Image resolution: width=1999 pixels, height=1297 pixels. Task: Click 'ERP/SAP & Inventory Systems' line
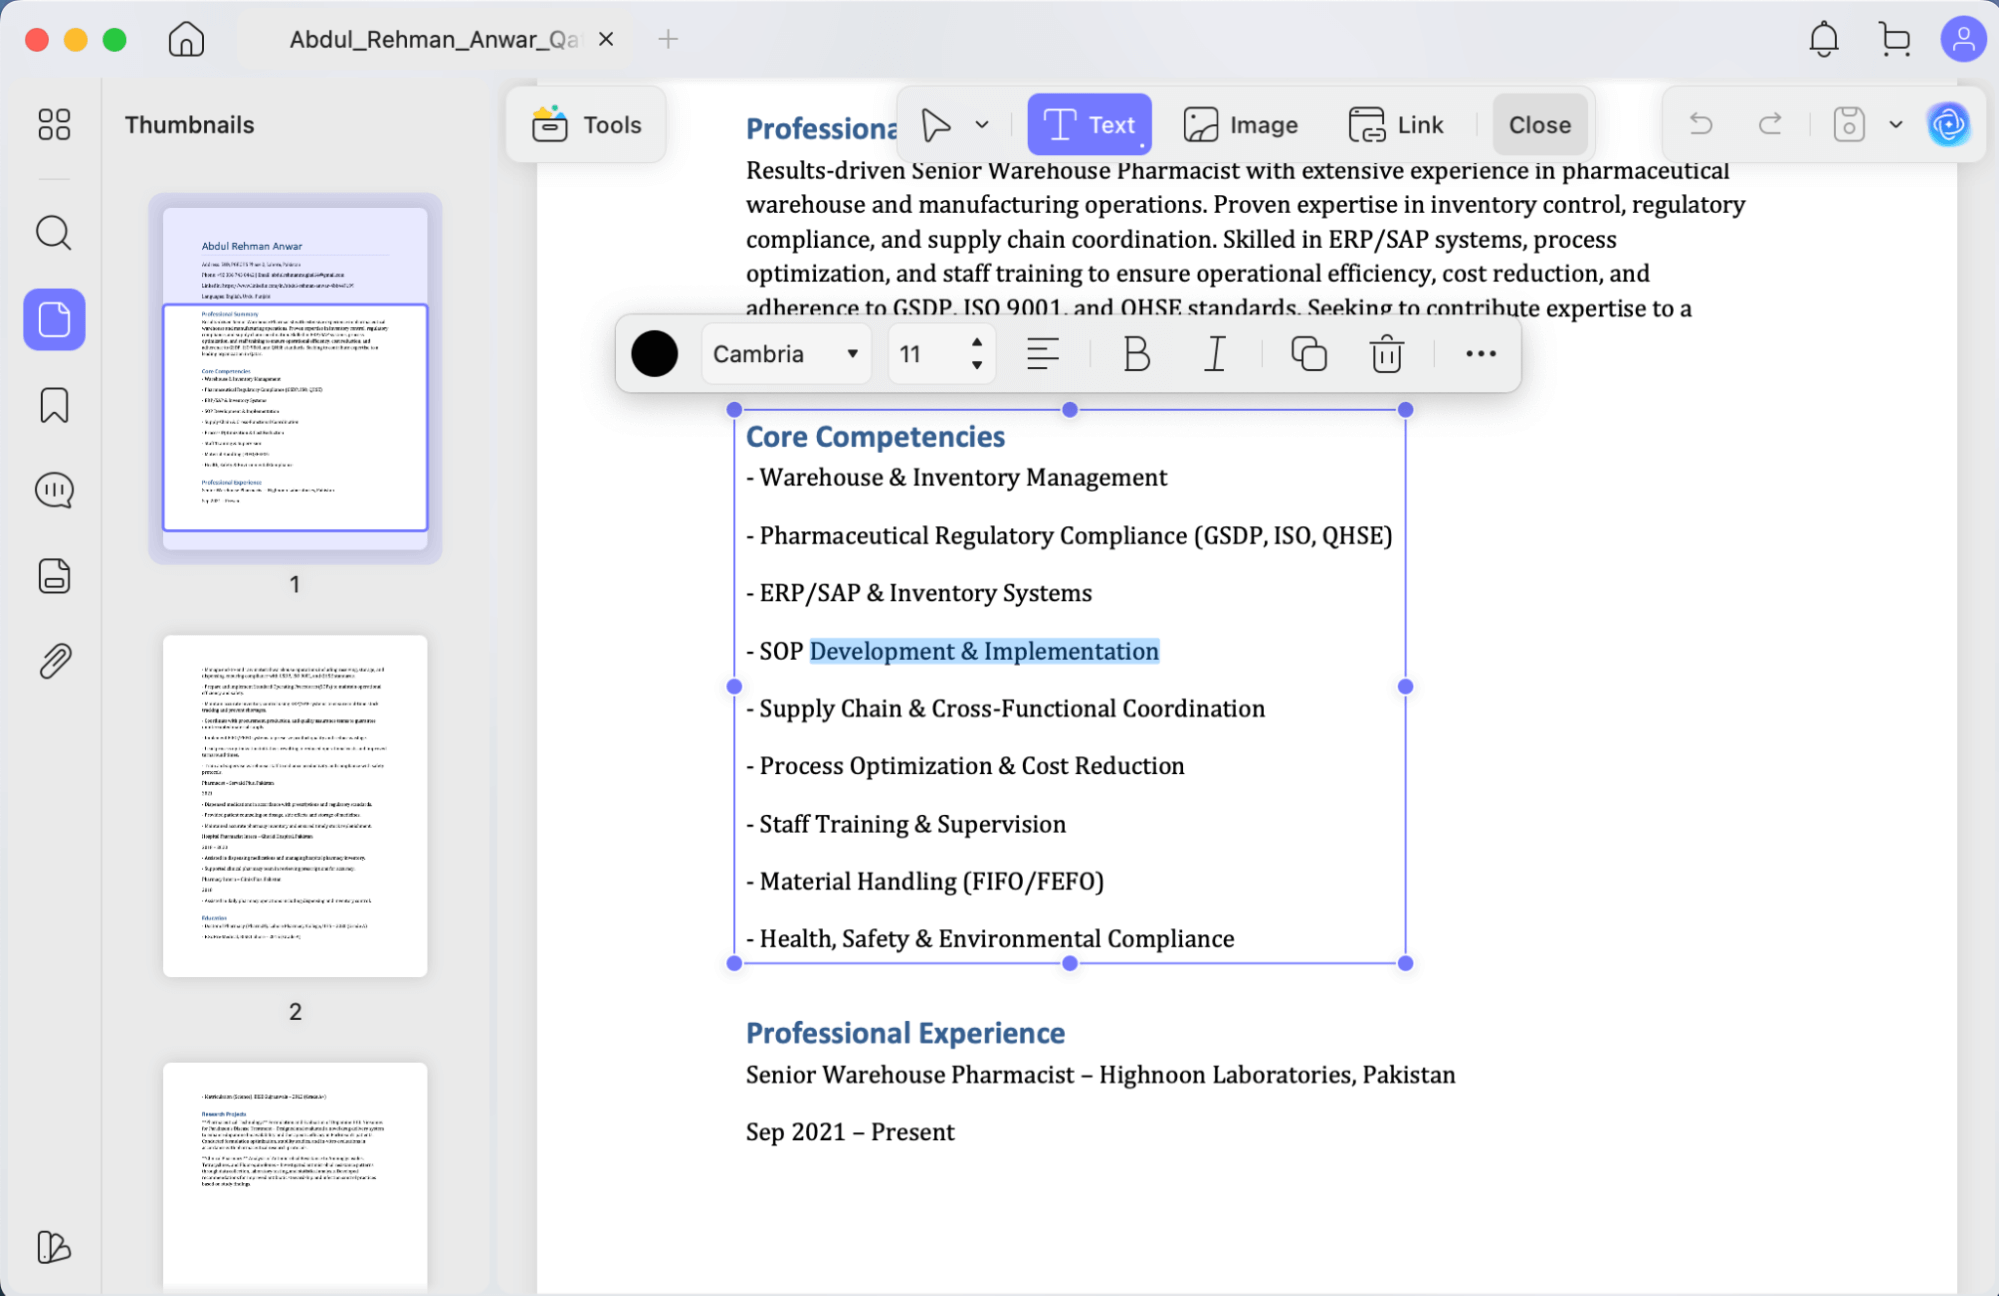click(x=919, y=593)
